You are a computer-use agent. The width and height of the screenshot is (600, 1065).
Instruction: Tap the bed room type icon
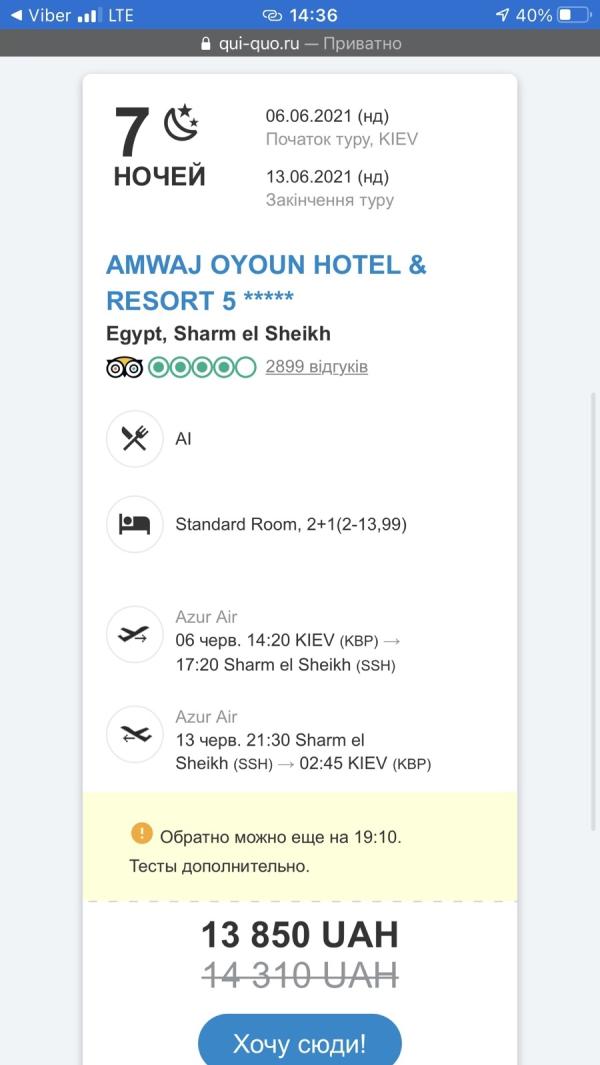135,524
